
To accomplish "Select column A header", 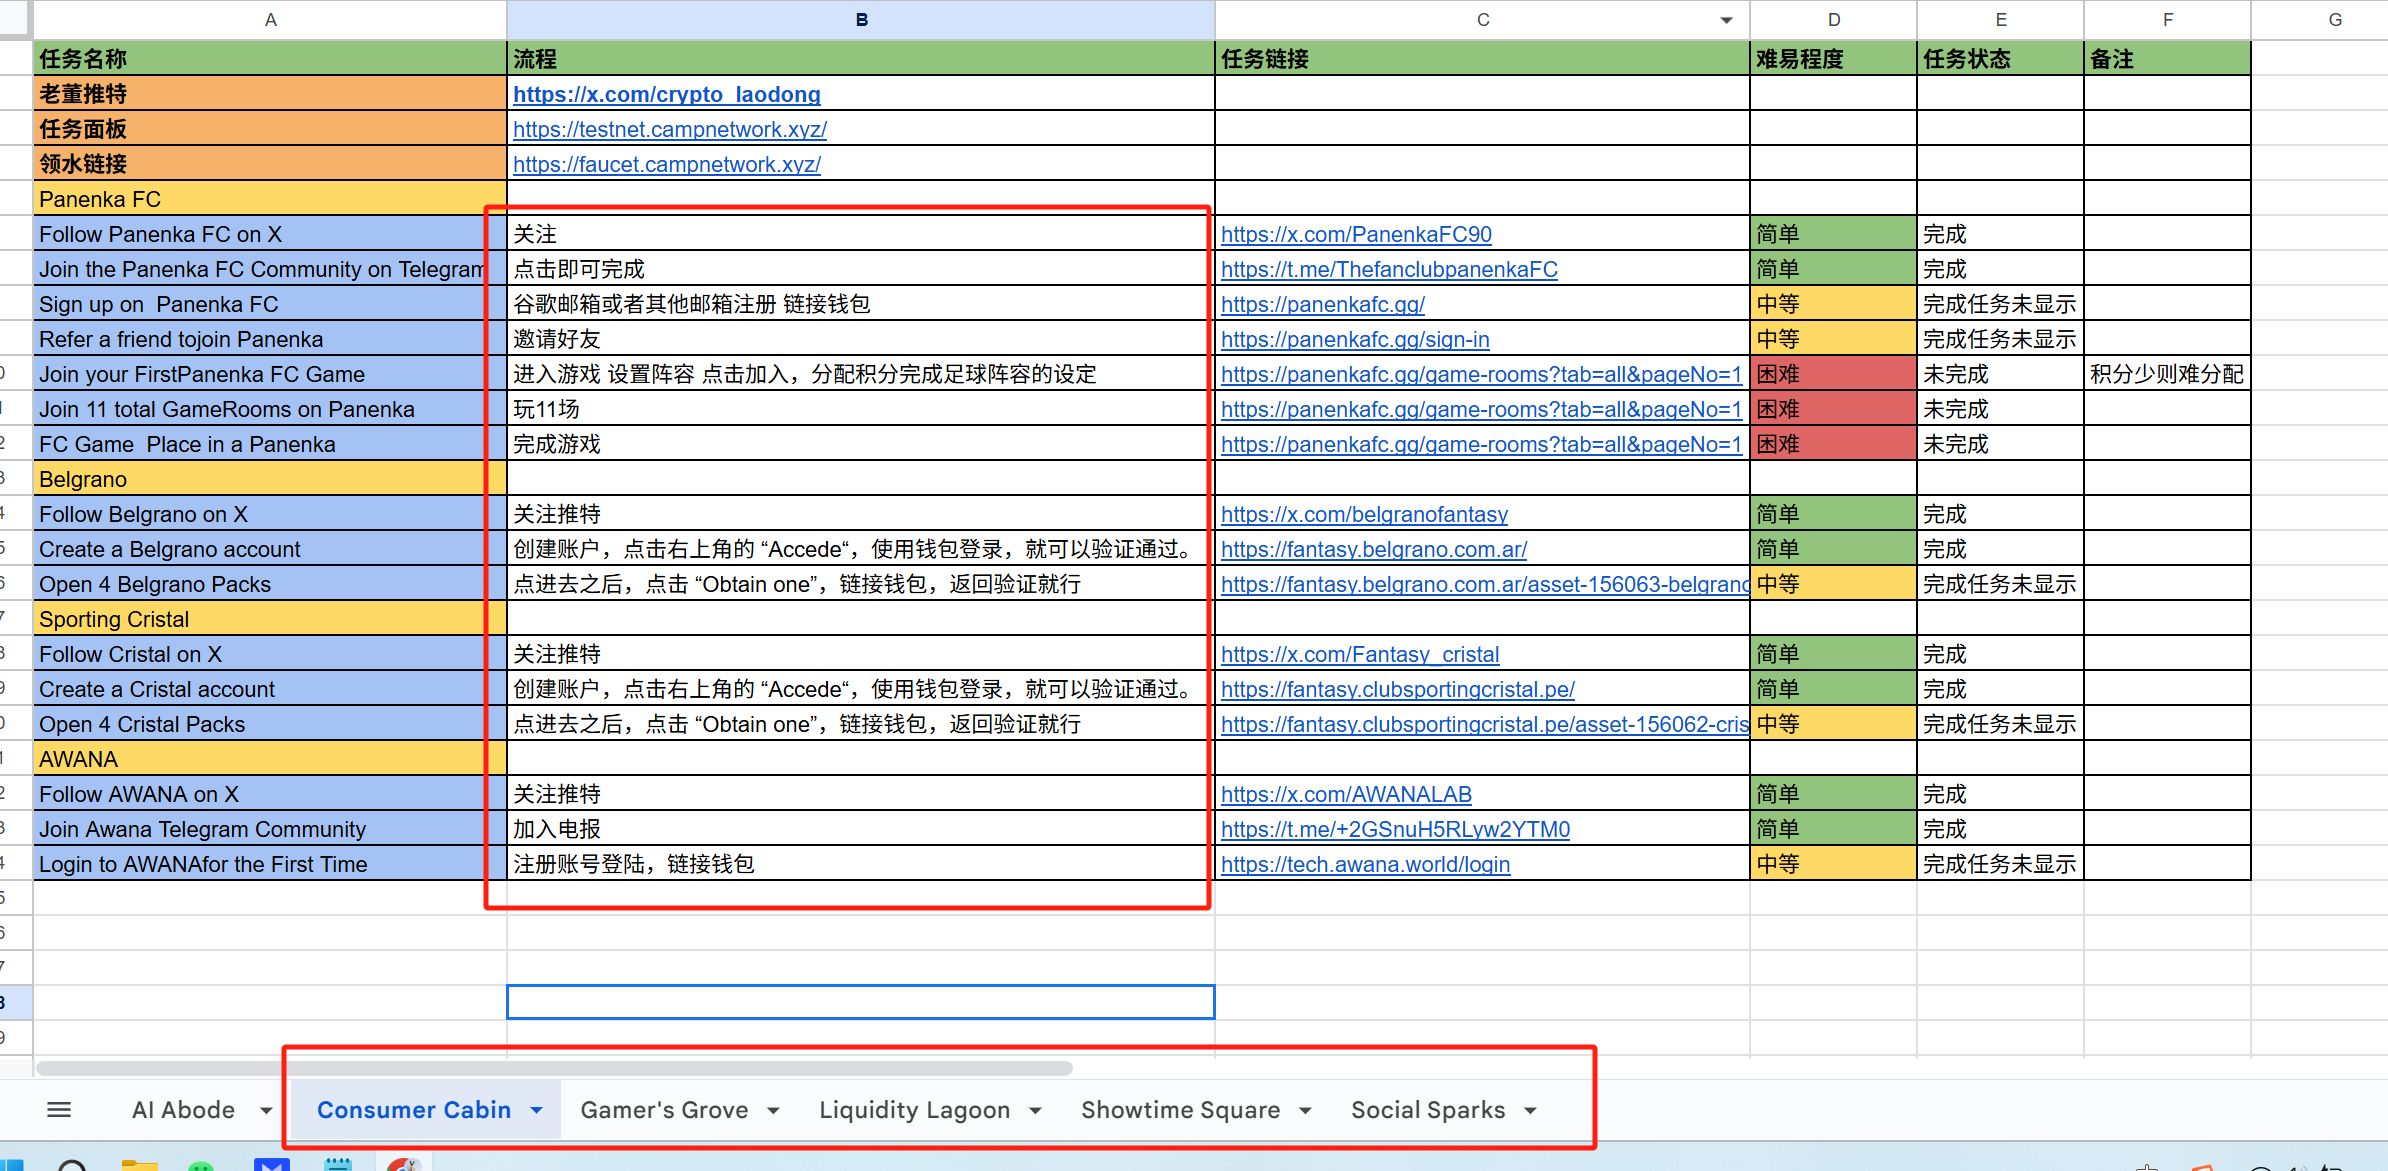I will click(x=270, y=20).
